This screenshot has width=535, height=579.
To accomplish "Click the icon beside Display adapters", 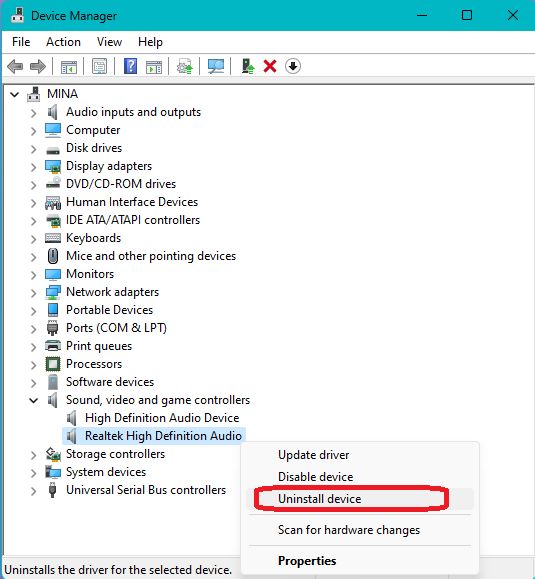I will pyautogui.click(x=53, y=167).
